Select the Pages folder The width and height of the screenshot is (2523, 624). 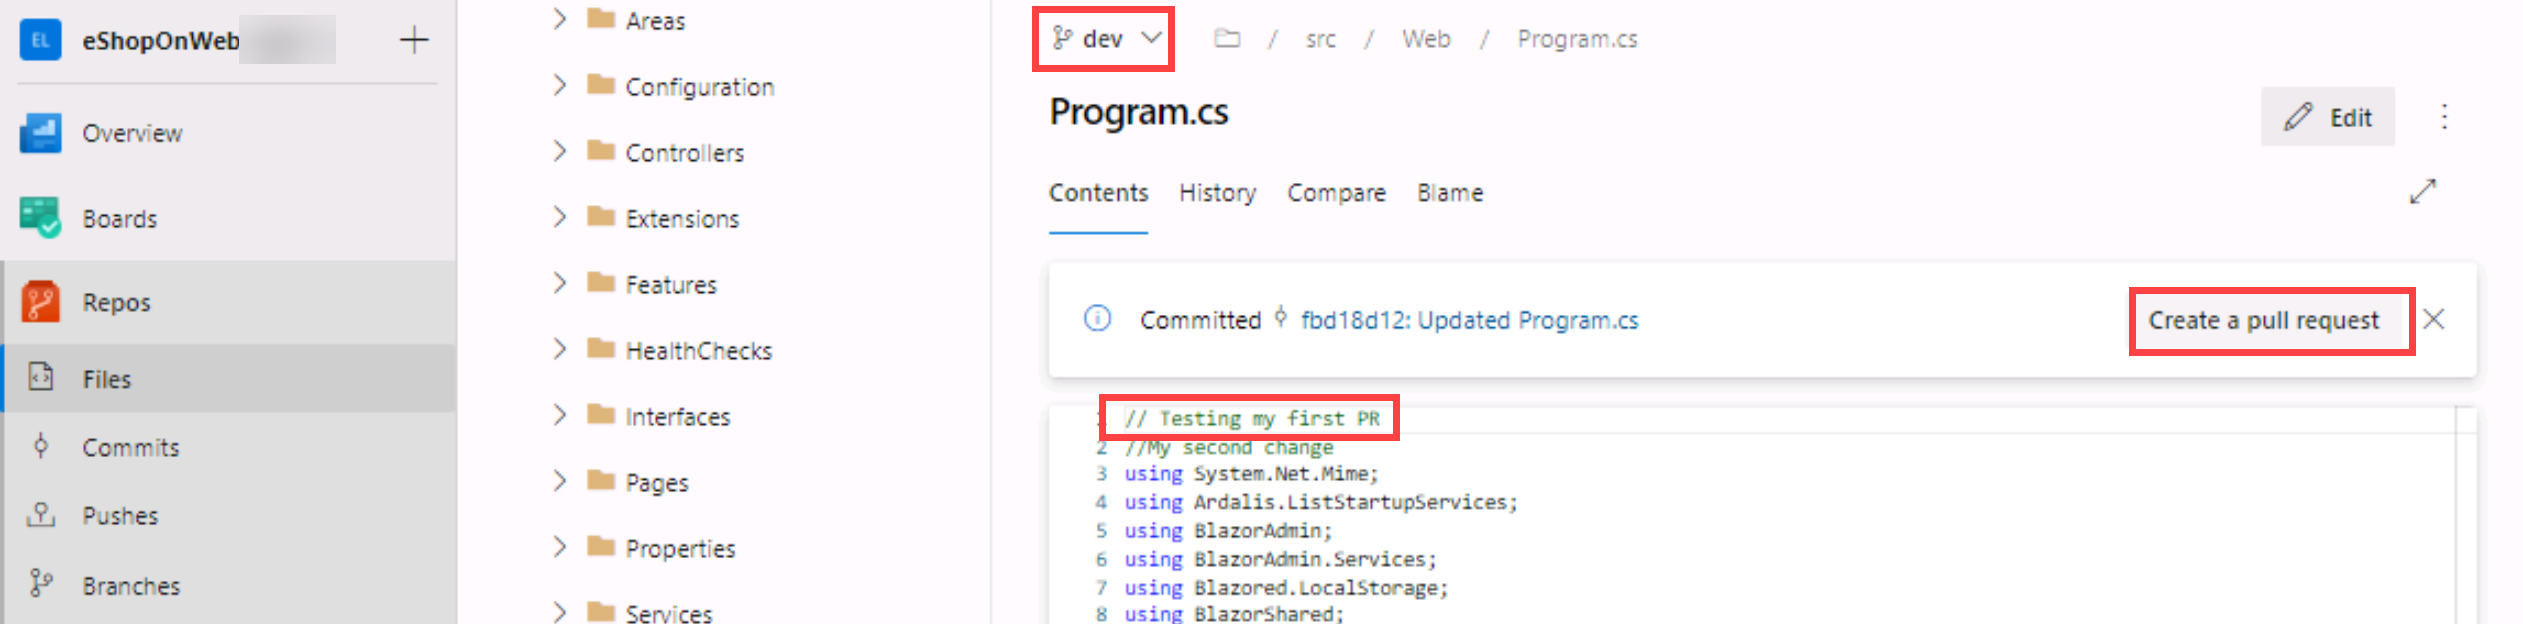[656, 483]
